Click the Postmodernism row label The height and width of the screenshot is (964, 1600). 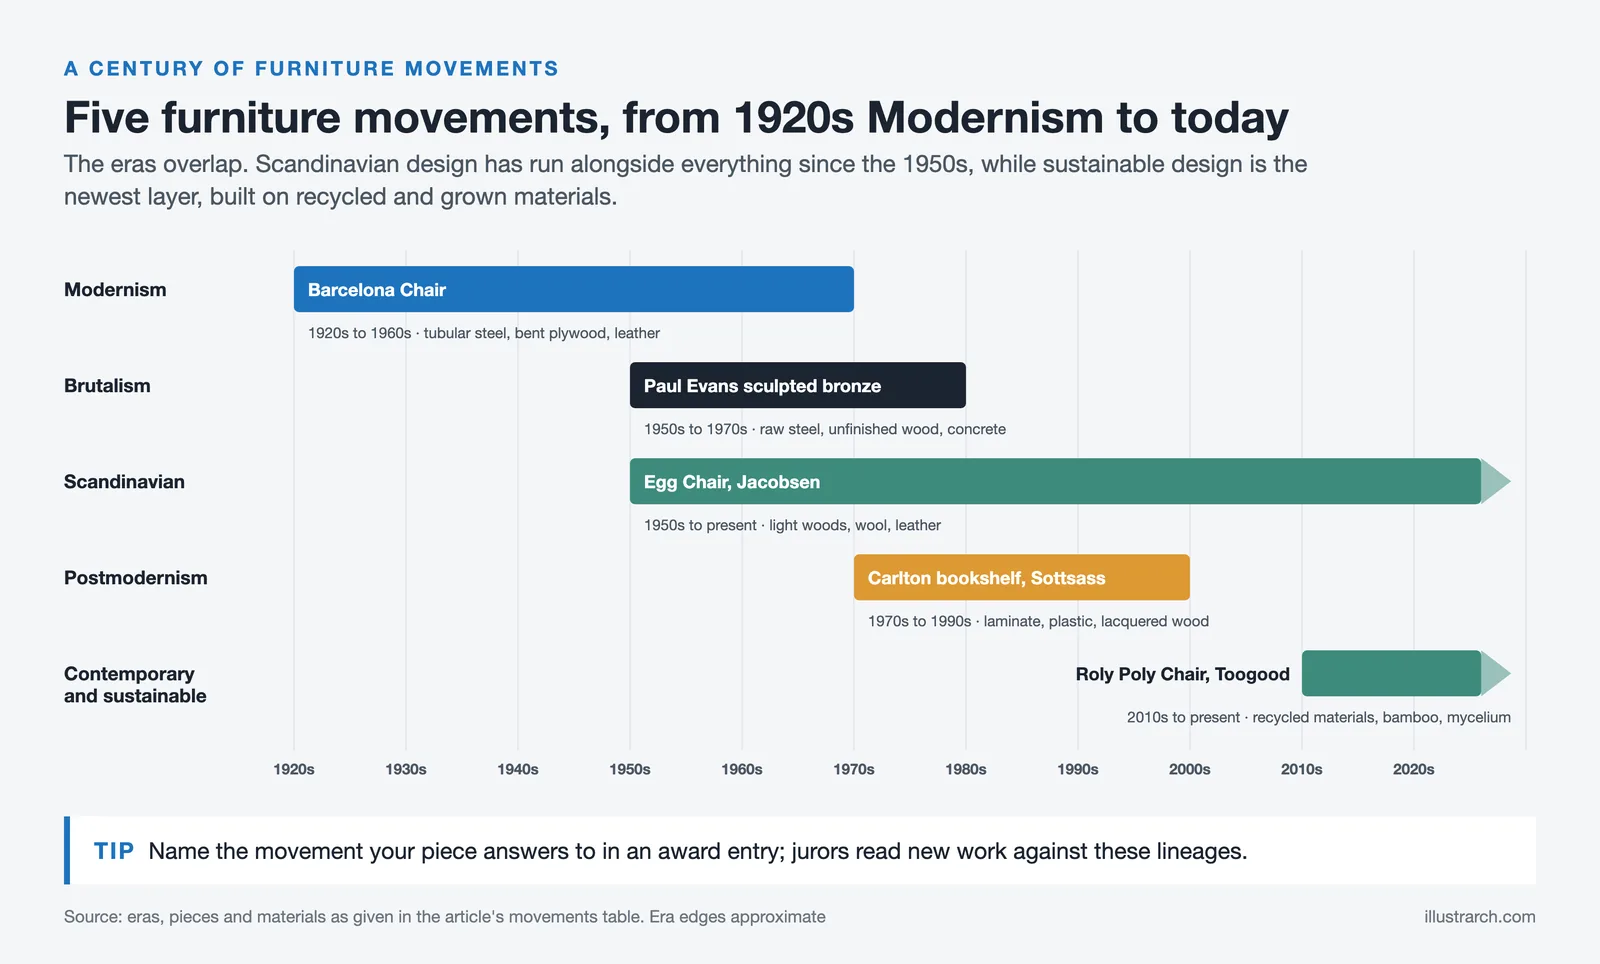pos(136,578)
